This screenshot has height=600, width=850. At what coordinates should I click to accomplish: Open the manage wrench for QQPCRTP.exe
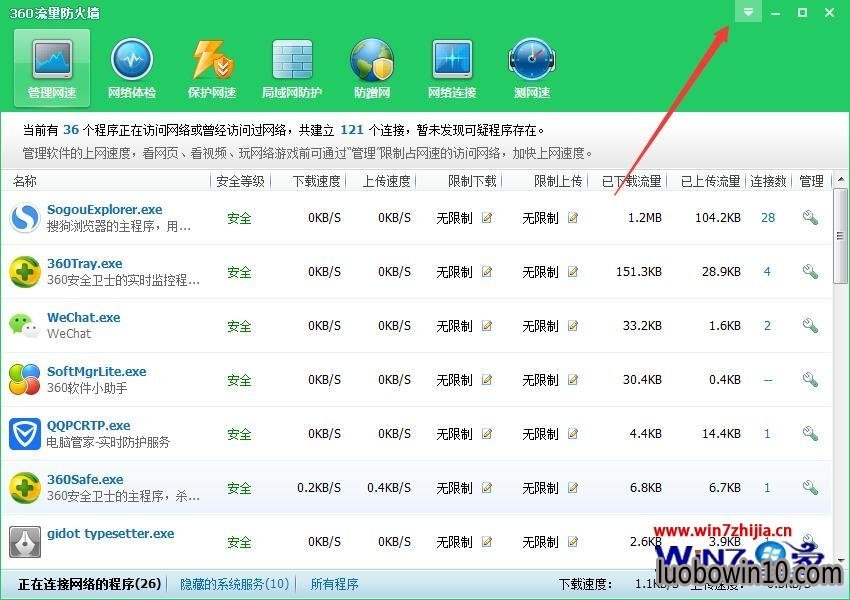coord(810,434)
